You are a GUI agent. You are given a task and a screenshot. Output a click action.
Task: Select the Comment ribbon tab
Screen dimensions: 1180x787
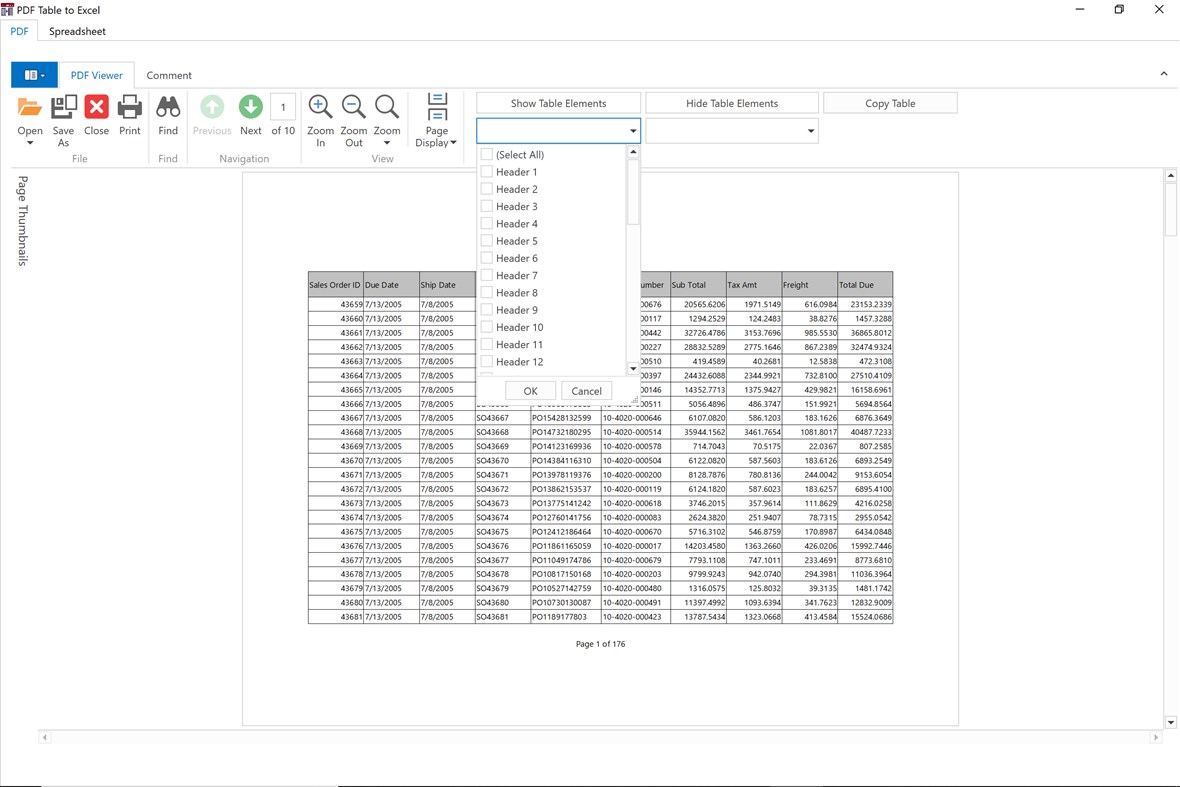169,75
